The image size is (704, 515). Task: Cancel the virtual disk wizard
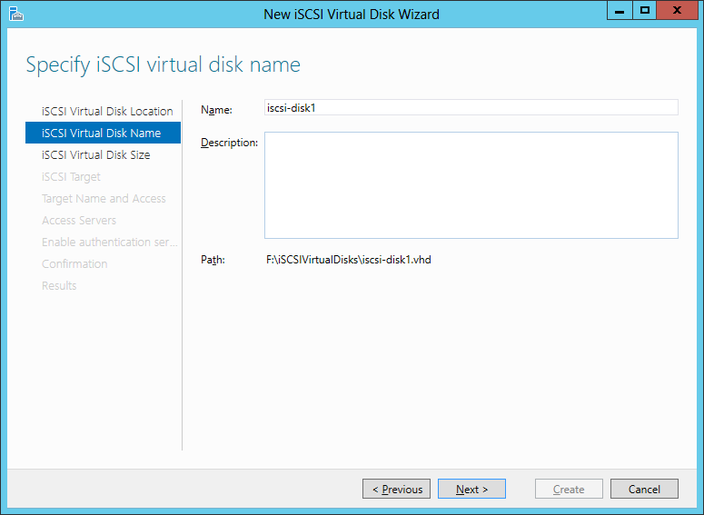pyautogui.click(x=644, y=489)
